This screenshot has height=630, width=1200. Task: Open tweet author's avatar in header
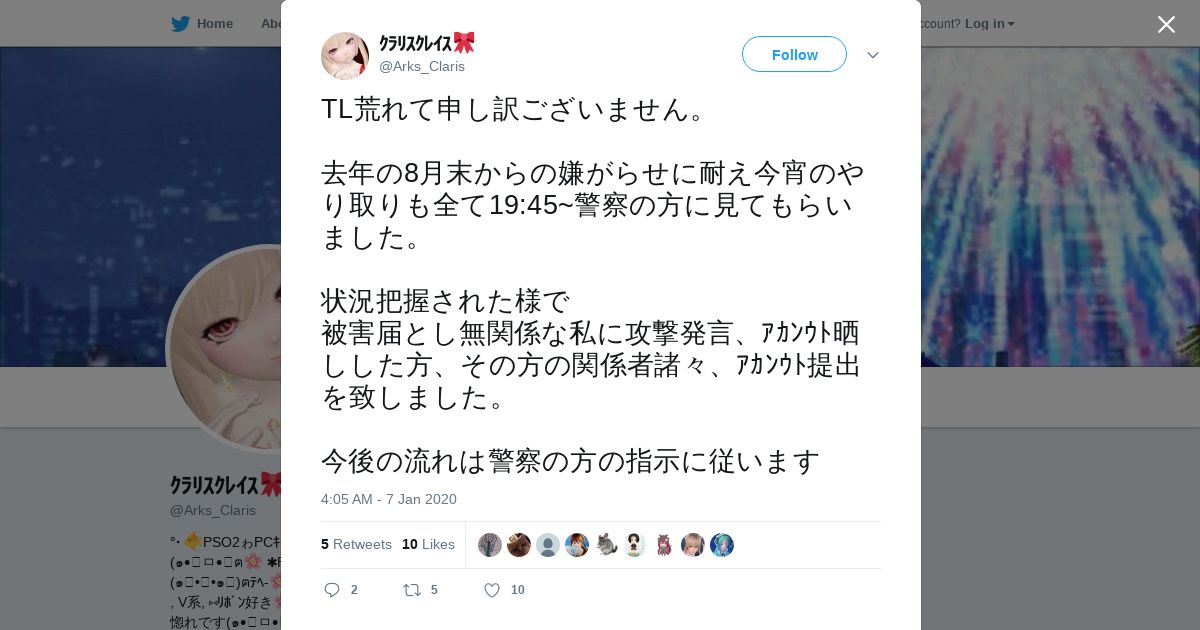(x=345, y=55)
